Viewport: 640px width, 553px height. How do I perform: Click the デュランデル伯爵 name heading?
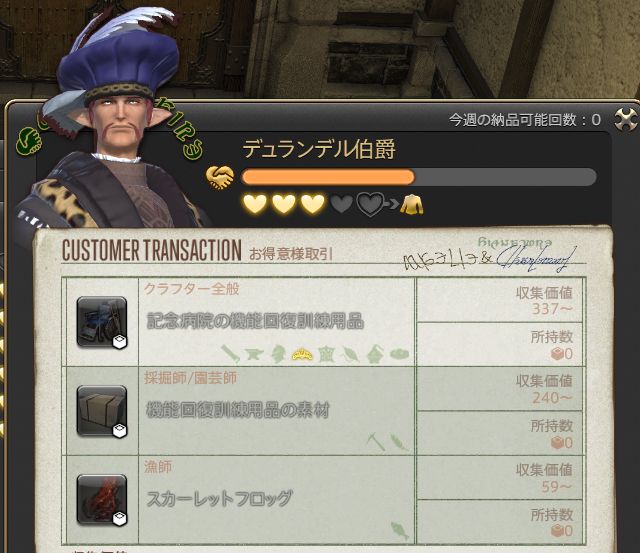click(x=319, y=149)
